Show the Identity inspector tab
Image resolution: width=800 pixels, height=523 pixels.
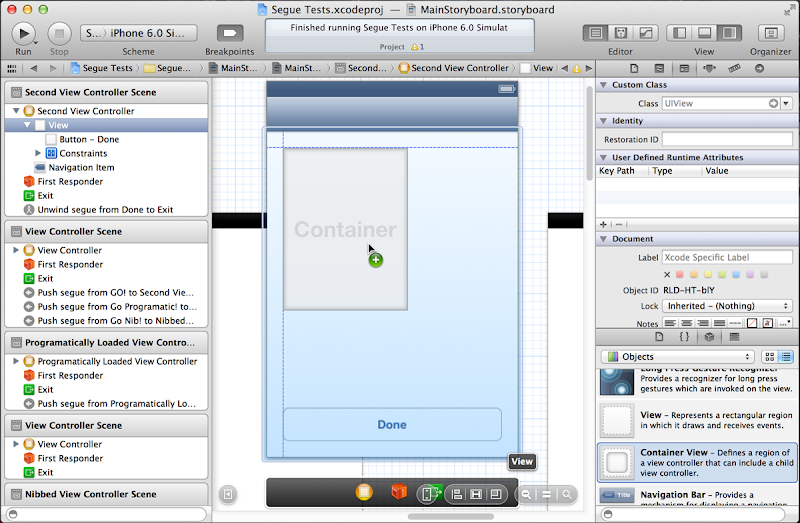[x=684, y=68]
